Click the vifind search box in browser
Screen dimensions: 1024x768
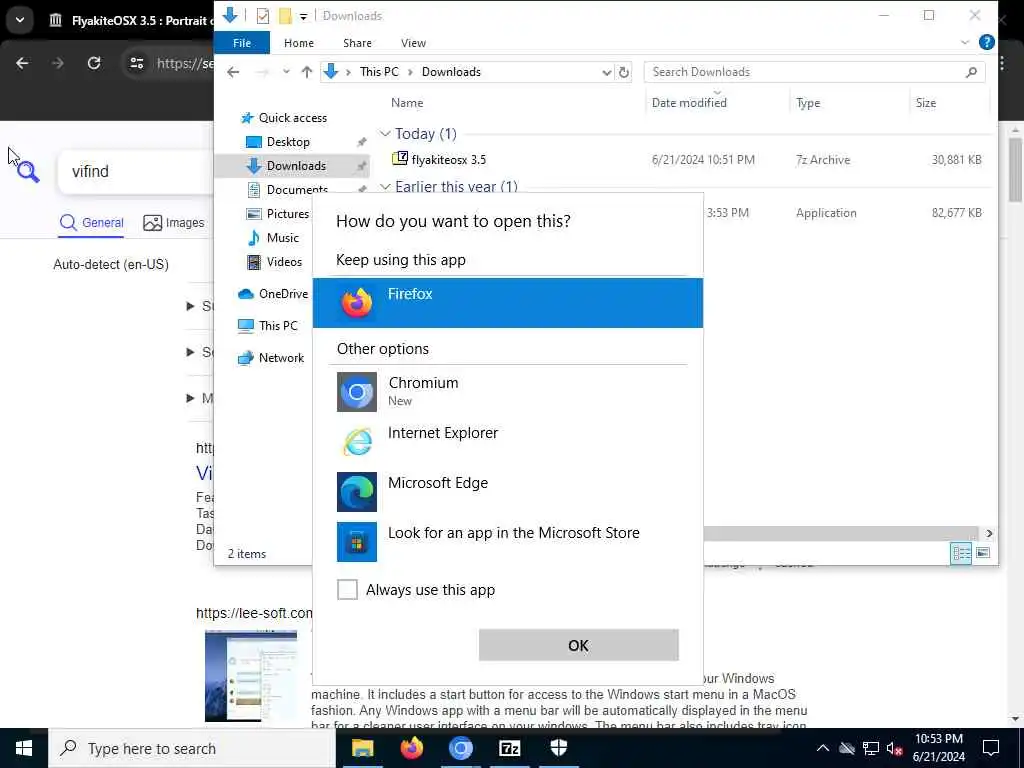(137, 172)
